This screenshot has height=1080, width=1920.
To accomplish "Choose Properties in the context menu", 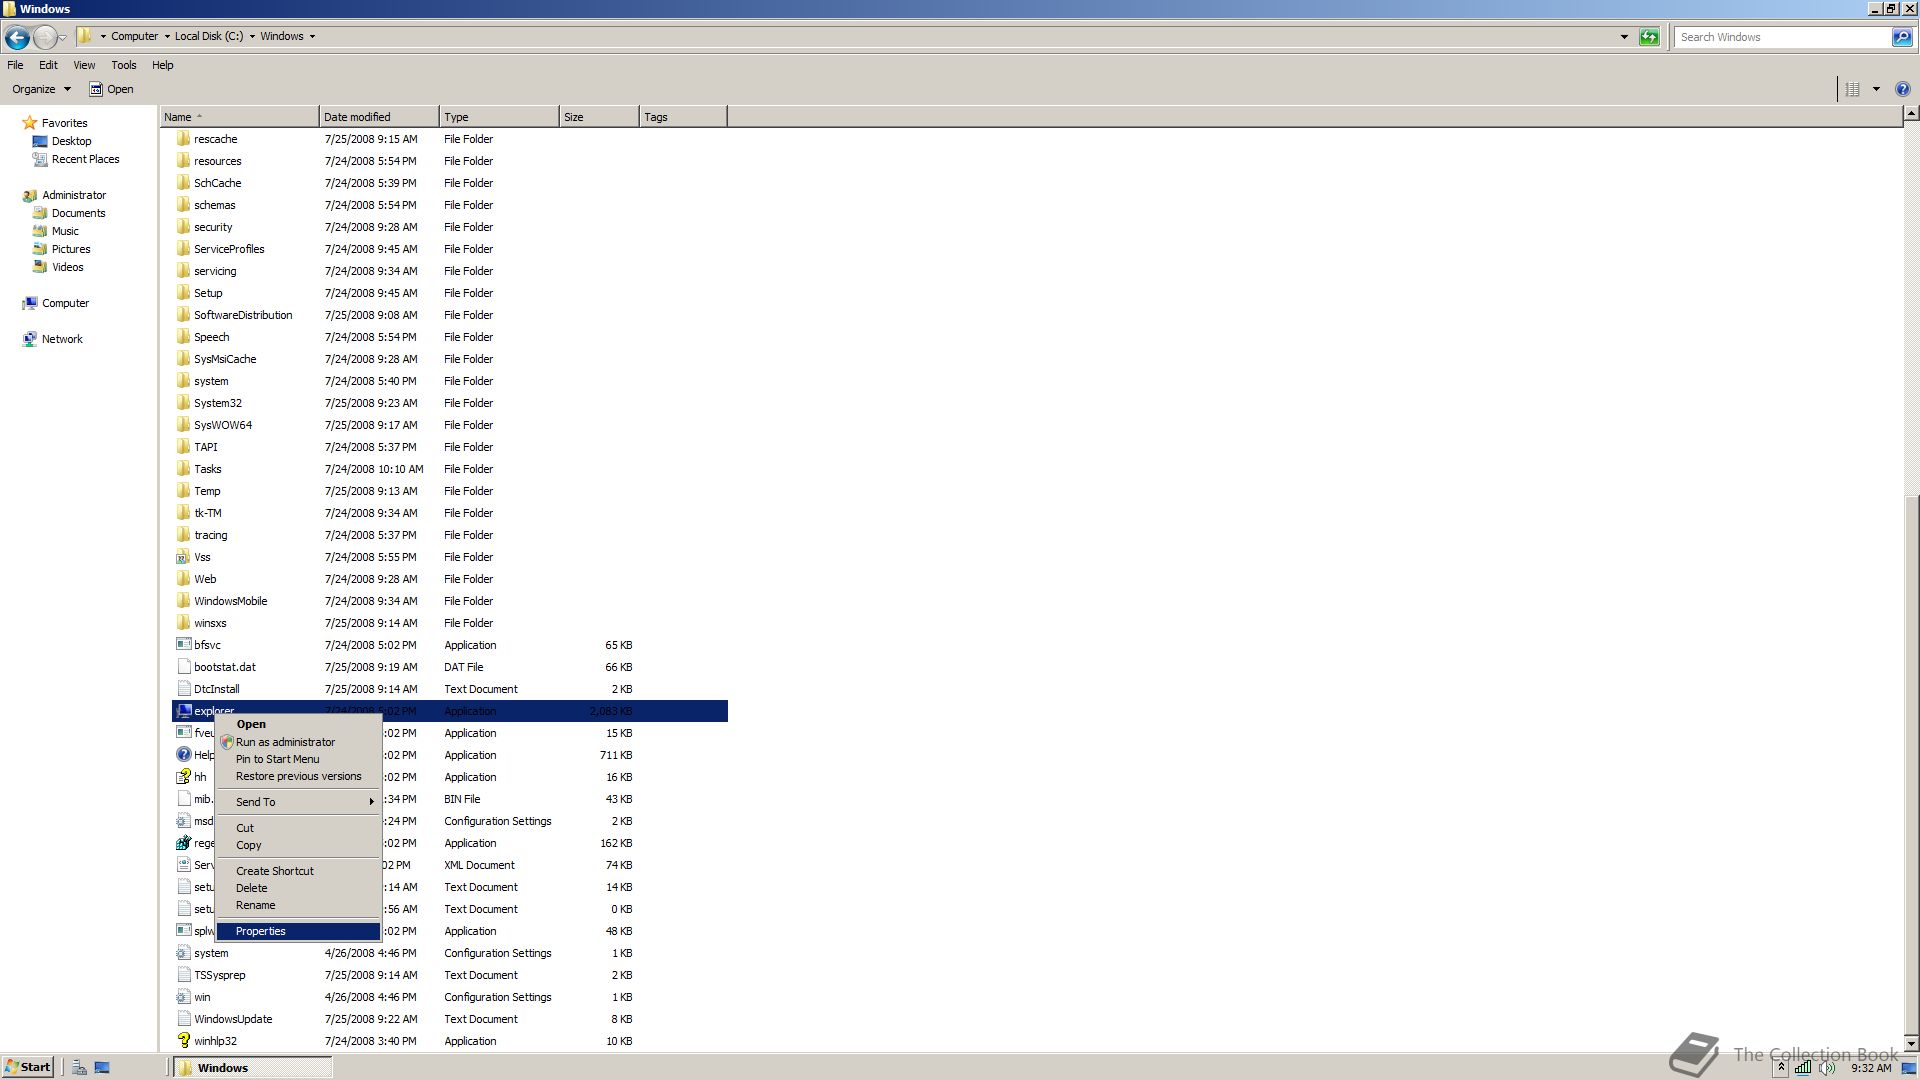I will 299,931.
